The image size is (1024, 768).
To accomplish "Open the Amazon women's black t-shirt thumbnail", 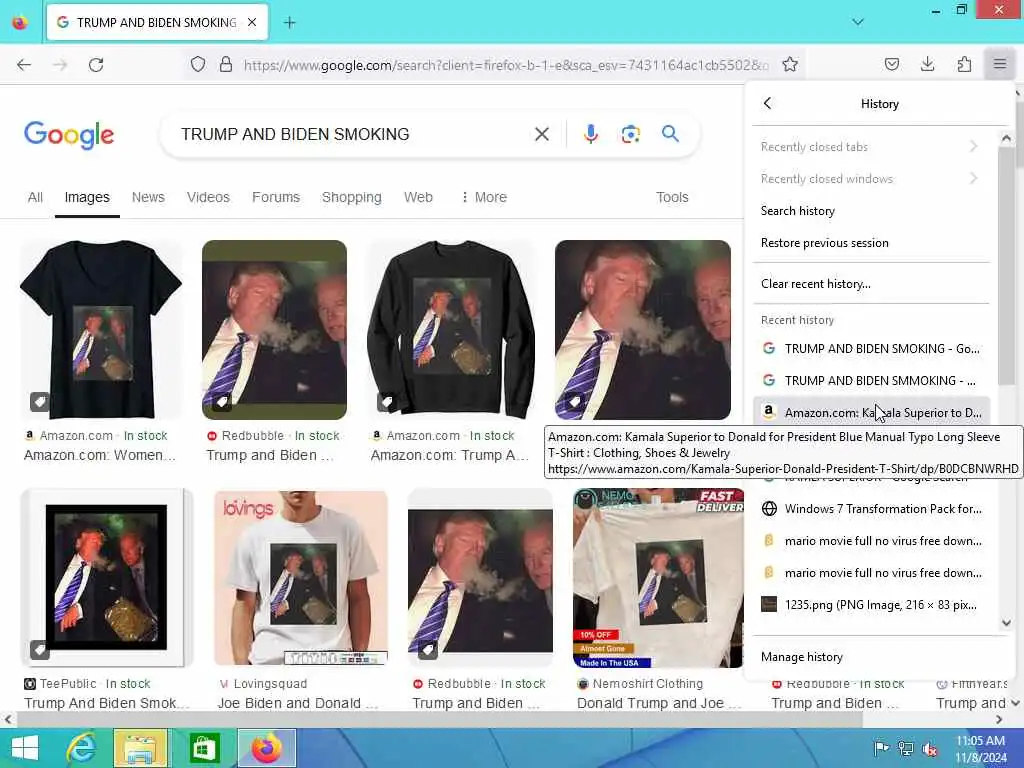I will click(101, 330).
